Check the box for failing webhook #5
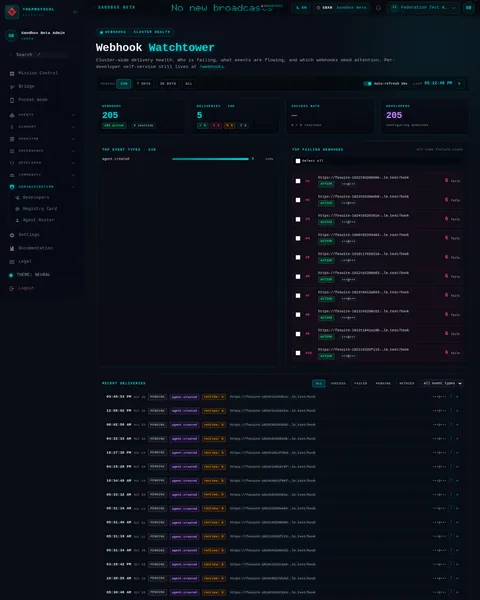The height and width of the screenshot is (600, 480). (x=298, y=258)
